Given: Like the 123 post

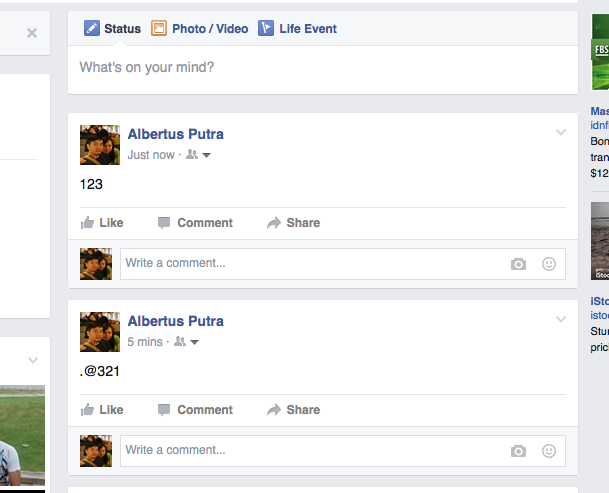Looking at the screenshot, I should pyautogui.click(x=102, y=223).
